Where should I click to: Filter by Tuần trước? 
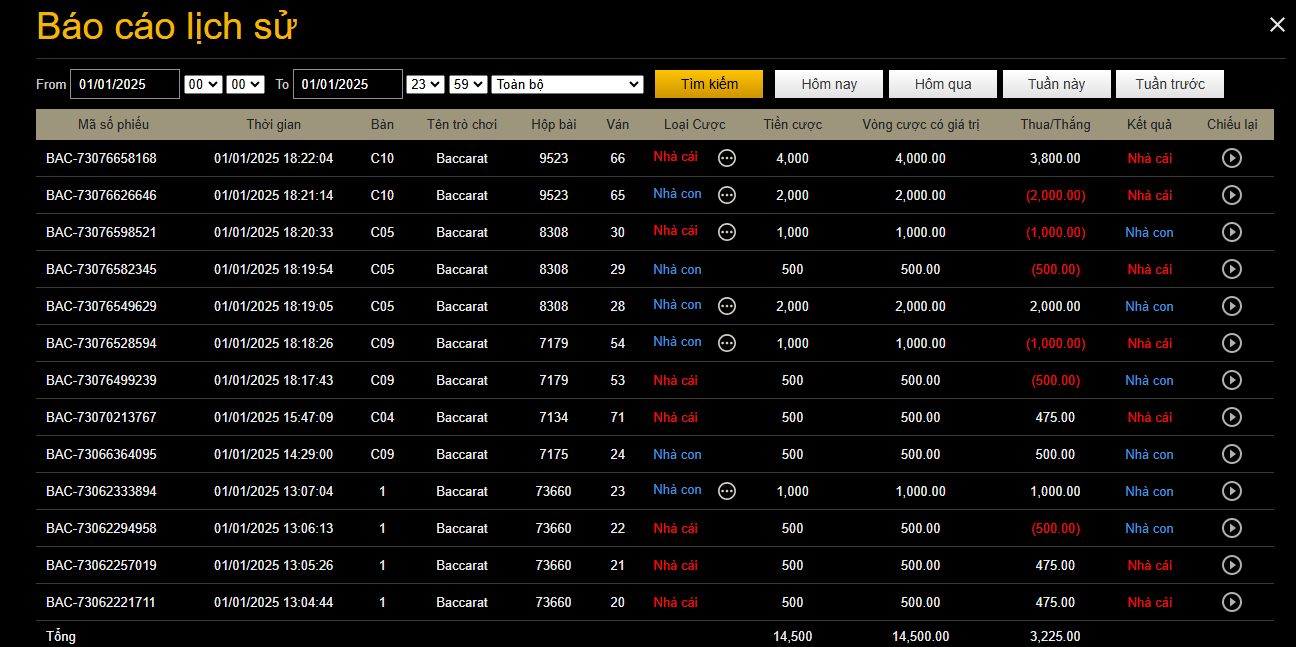[x=1169, y=84]
